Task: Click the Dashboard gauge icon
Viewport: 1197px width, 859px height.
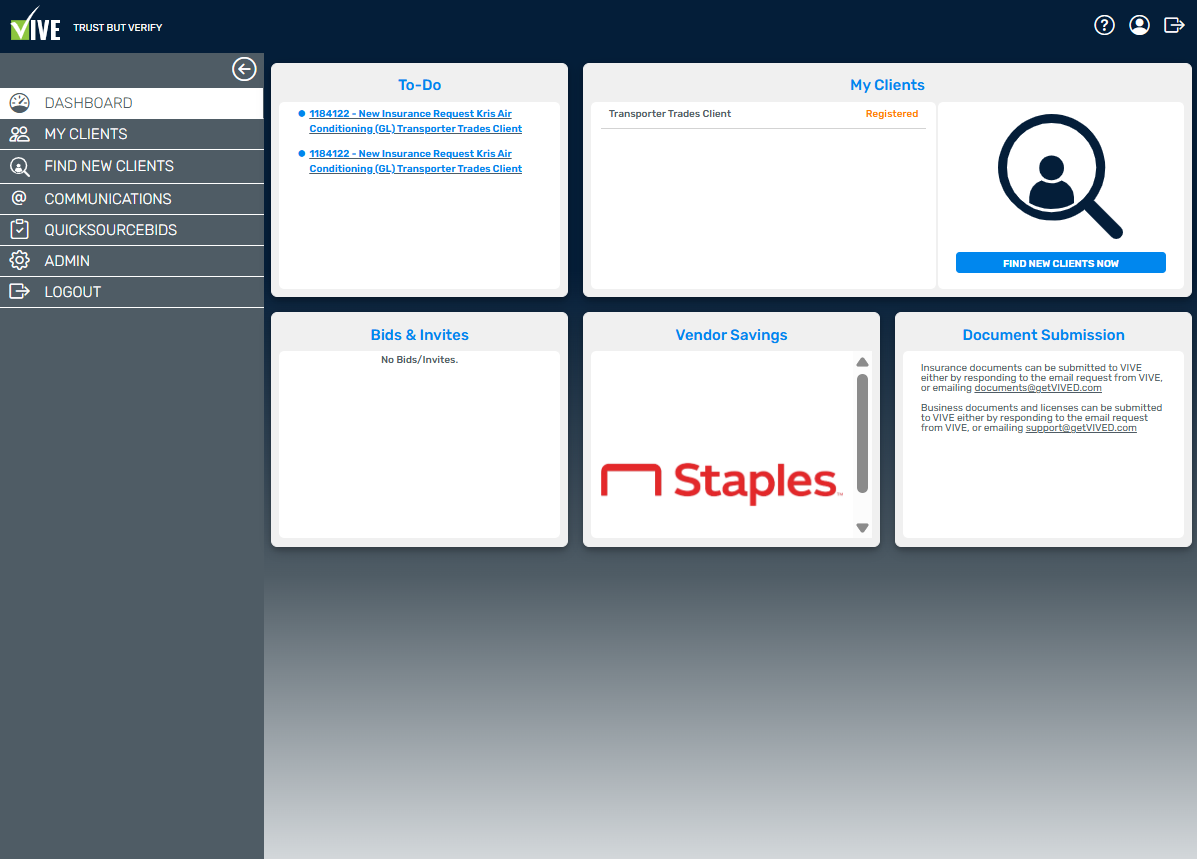Action: [x=20, y=102]
